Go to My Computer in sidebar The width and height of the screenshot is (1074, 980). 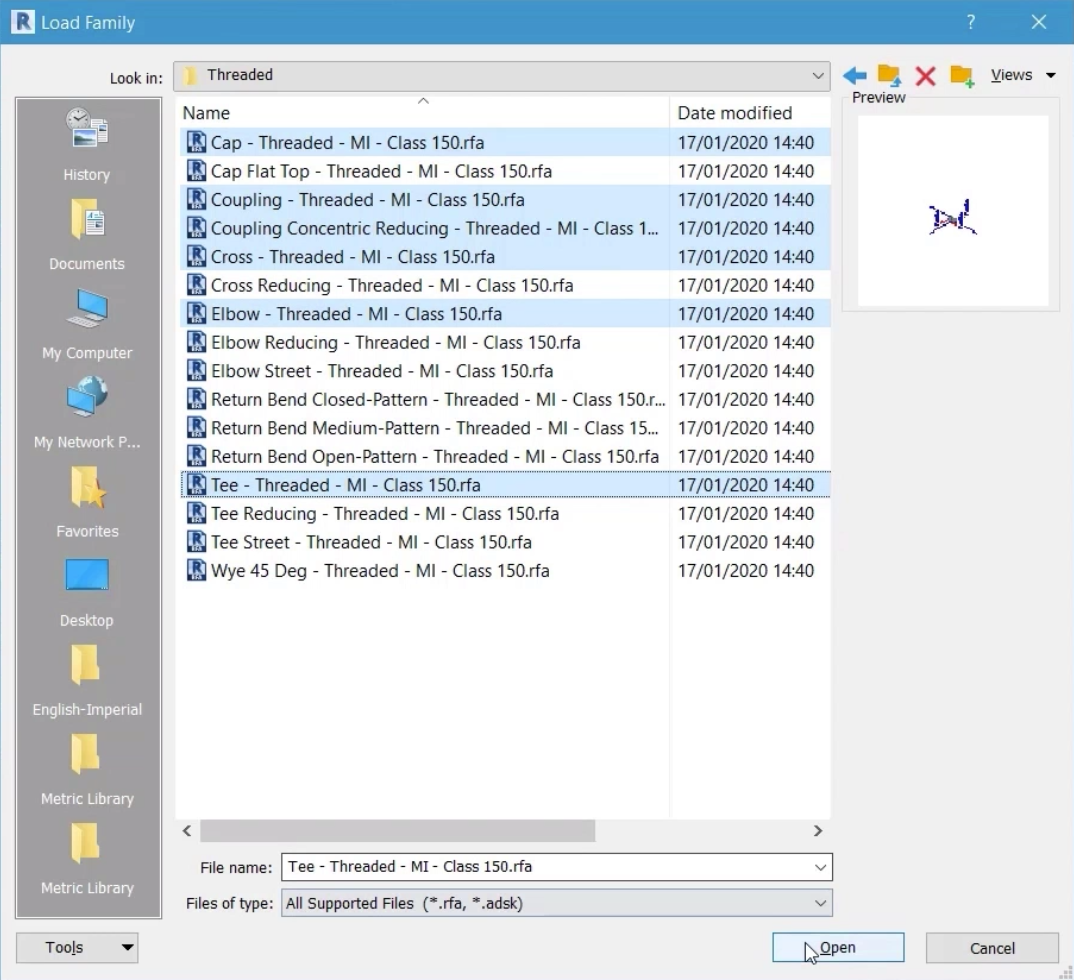point(87,324)
